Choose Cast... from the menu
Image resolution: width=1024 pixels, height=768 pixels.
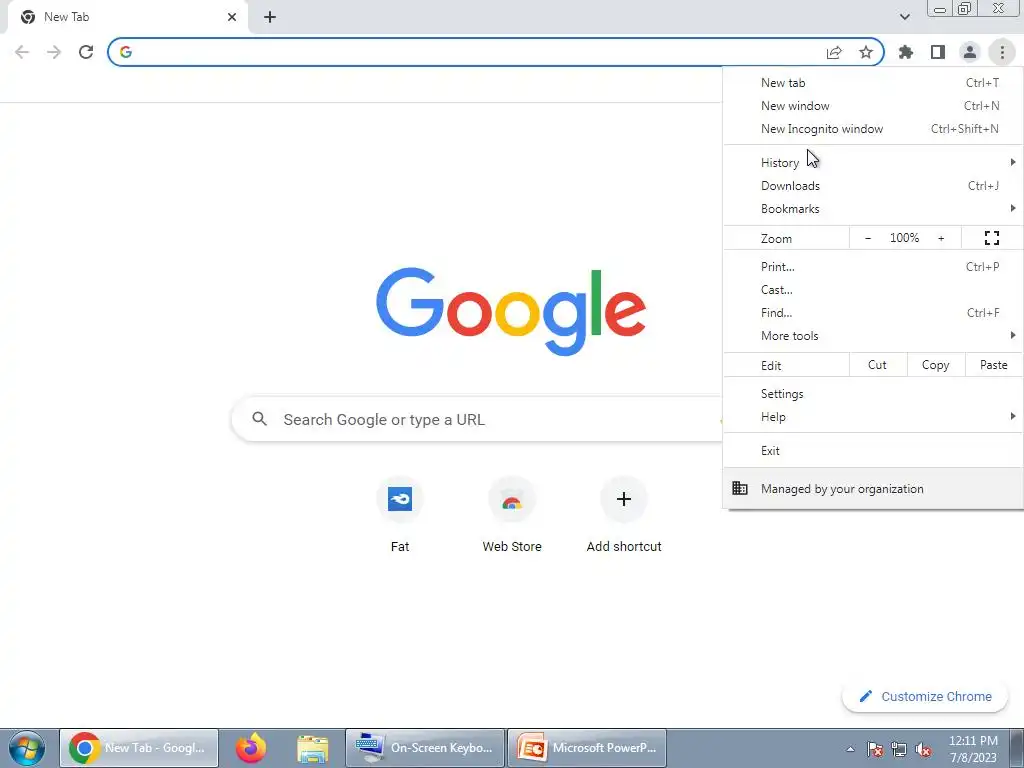tap(872, 289)
